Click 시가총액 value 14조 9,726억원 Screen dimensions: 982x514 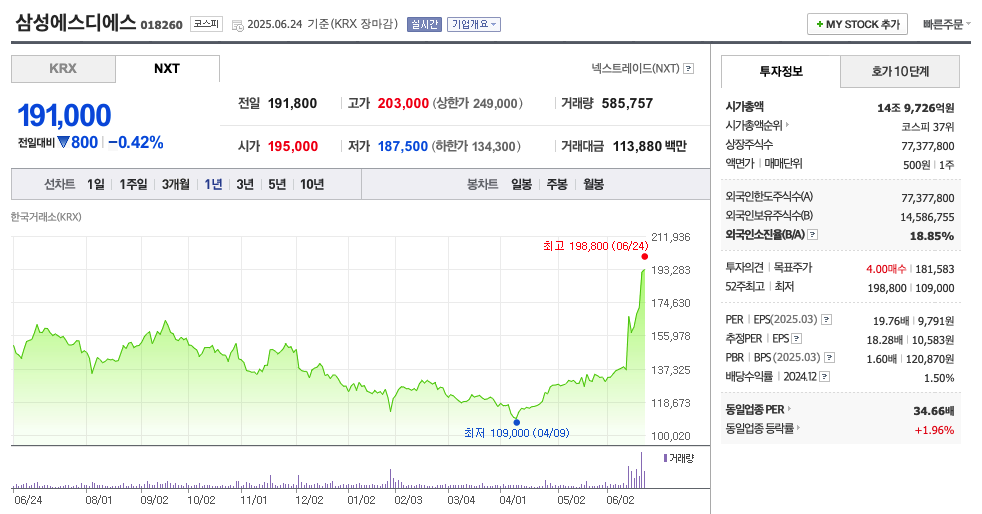[916, 108]
